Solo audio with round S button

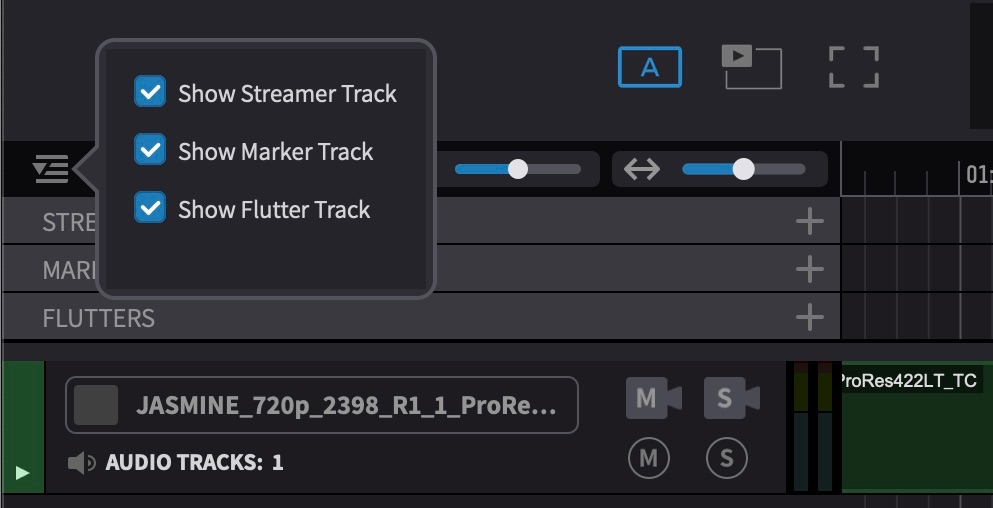726,458
